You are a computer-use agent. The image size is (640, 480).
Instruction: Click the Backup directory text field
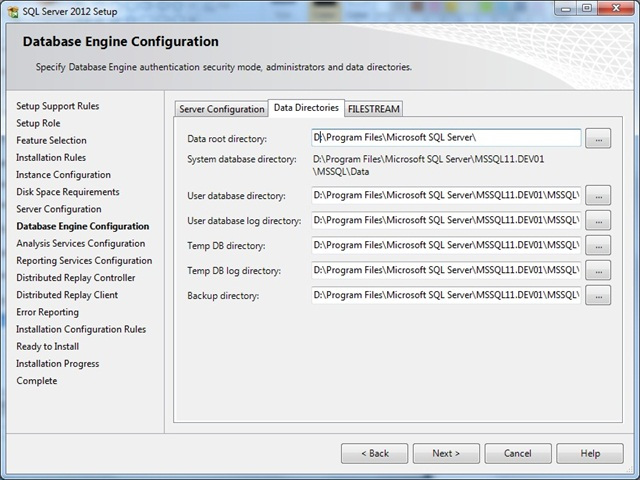point(446,295)
